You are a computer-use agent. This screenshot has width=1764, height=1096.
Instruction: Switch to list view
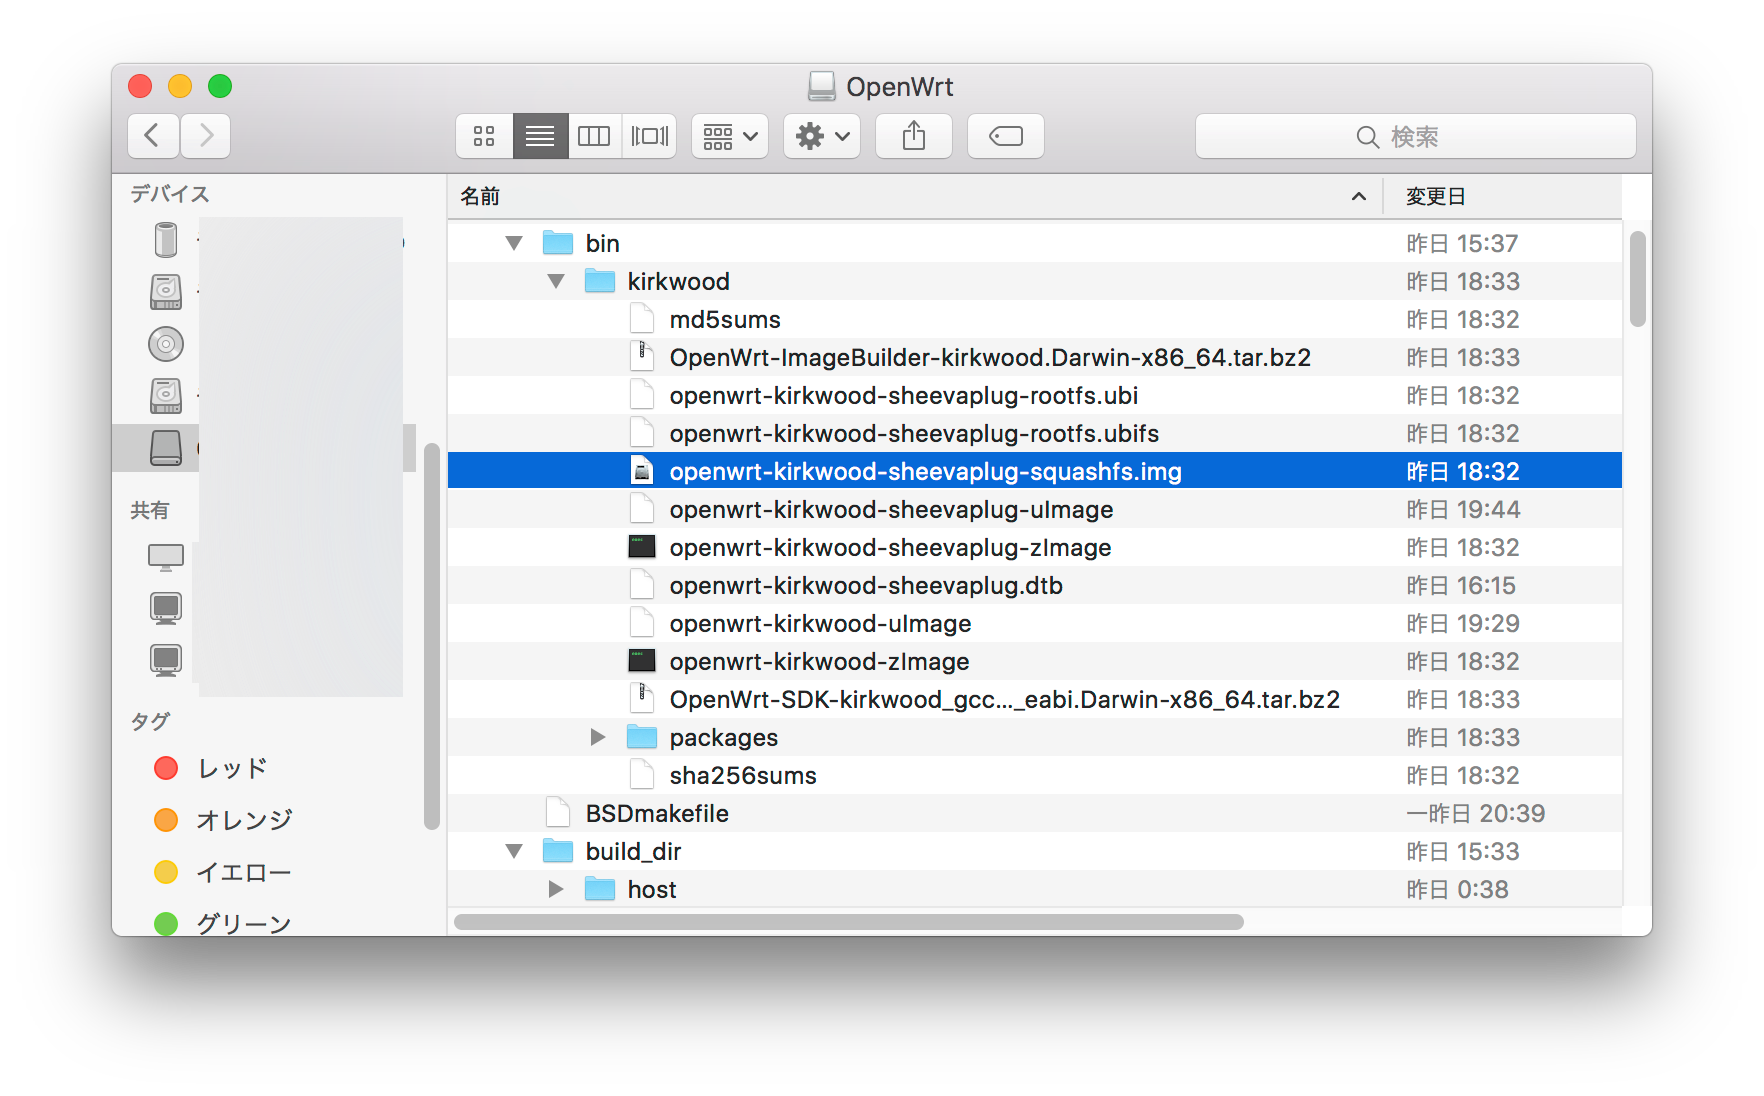tap(540, 136)
